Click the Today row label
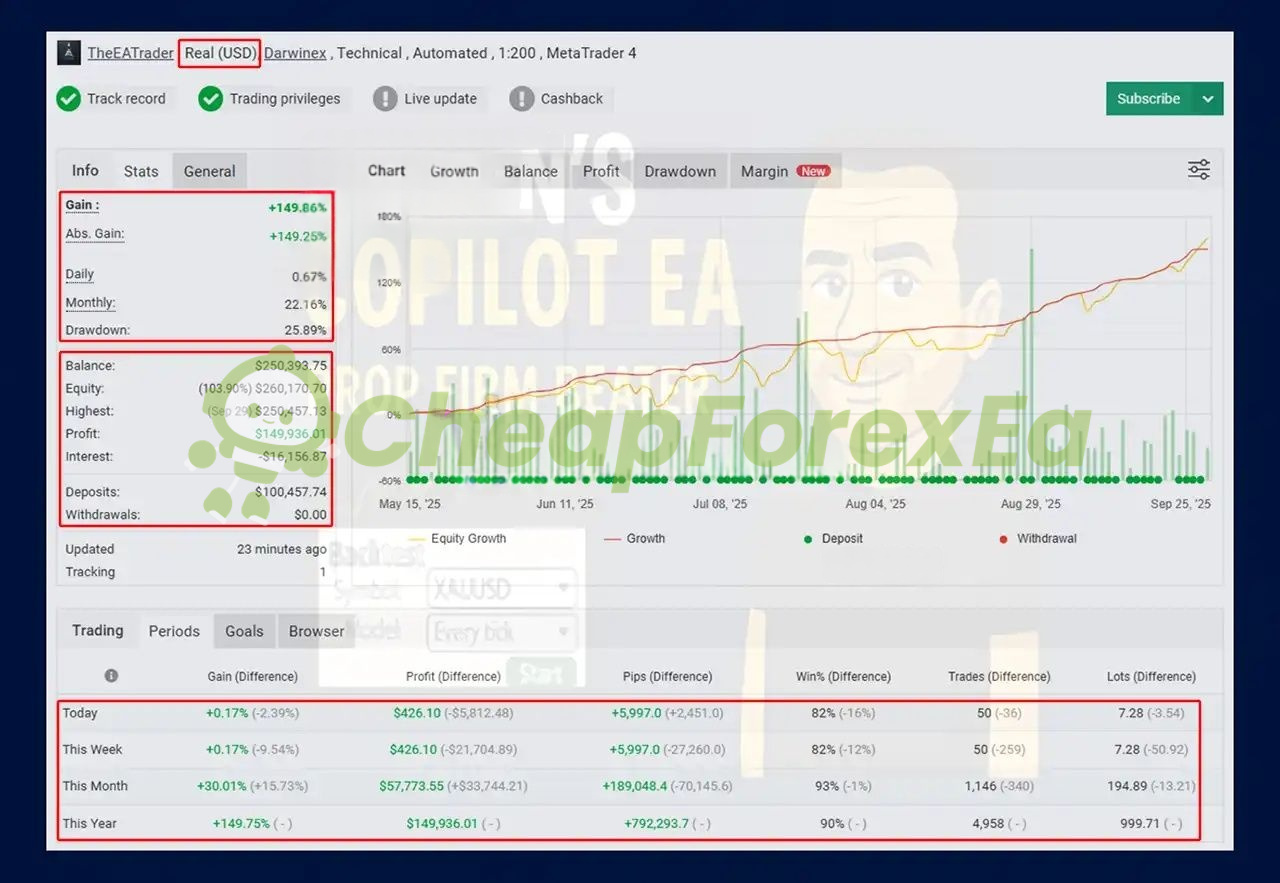Screen dimensions: 1280x883 pyautogui.click(x=80, y=713)
